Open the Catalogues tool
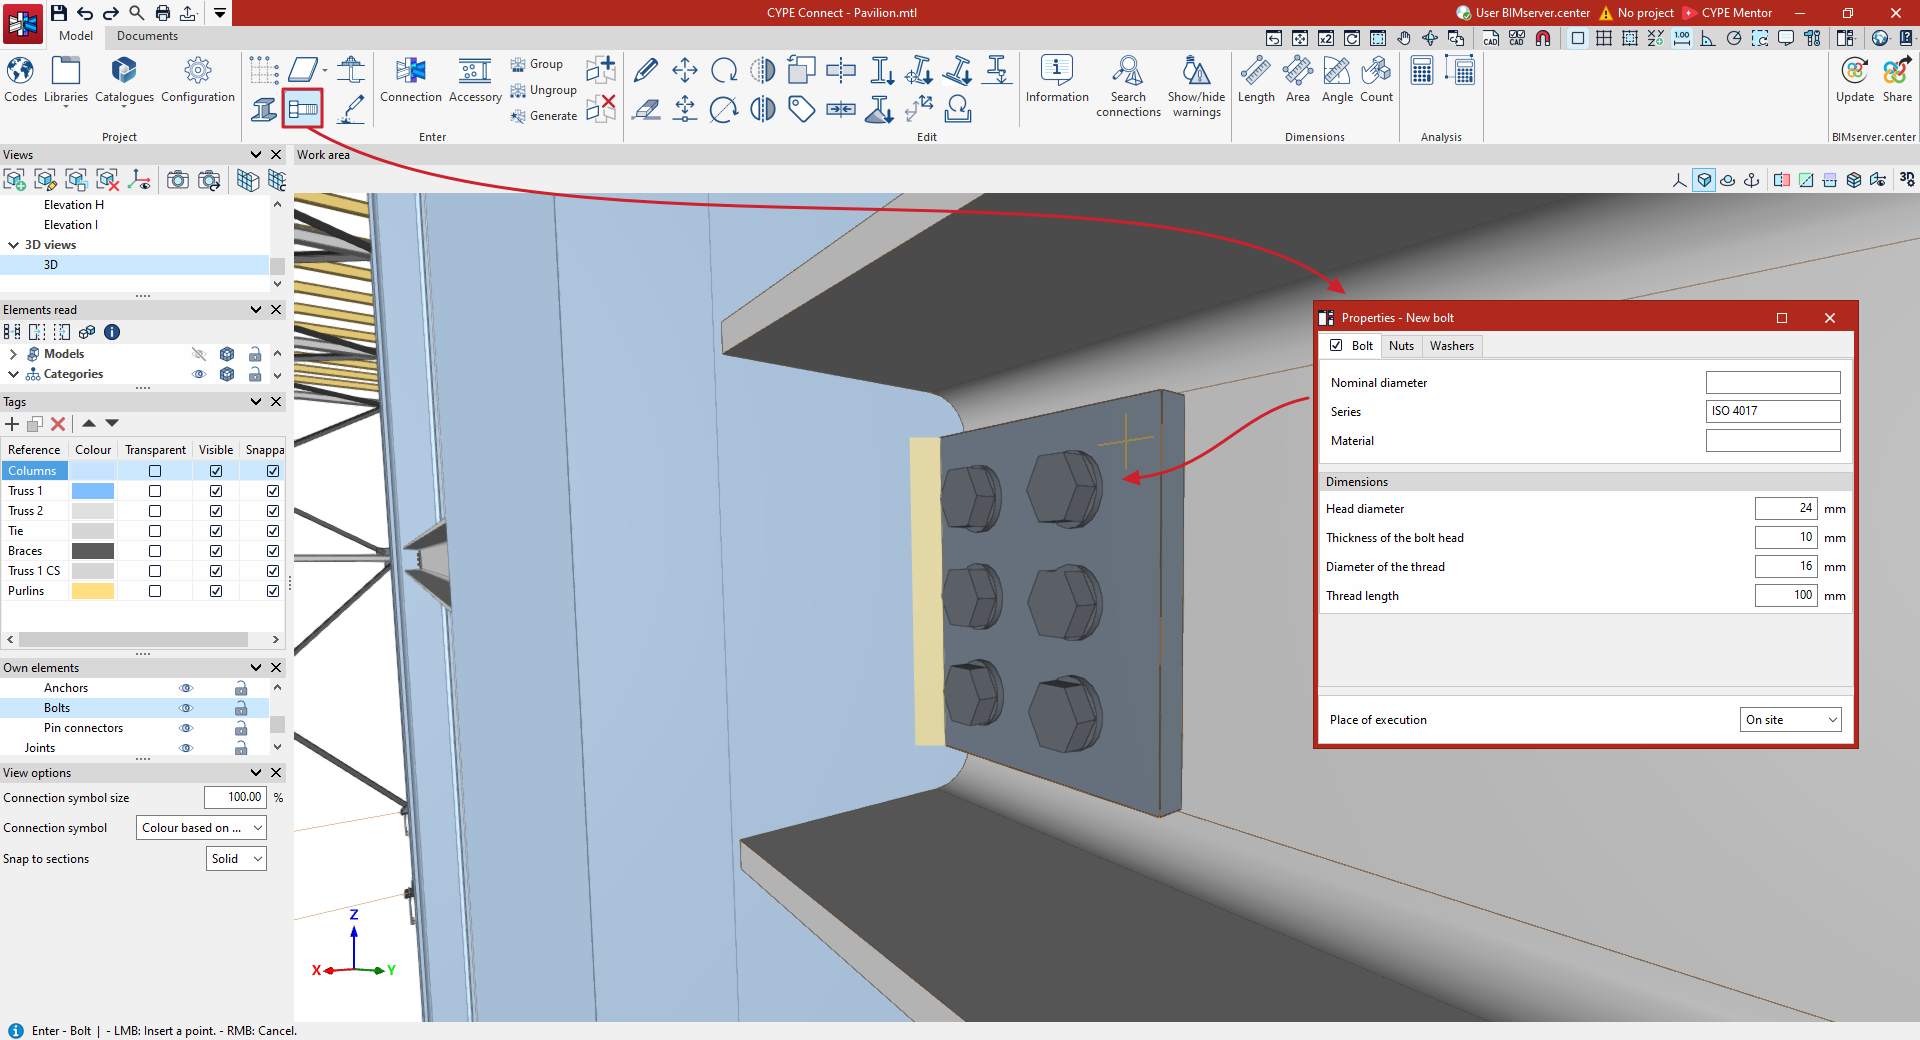 pos(124,80)
